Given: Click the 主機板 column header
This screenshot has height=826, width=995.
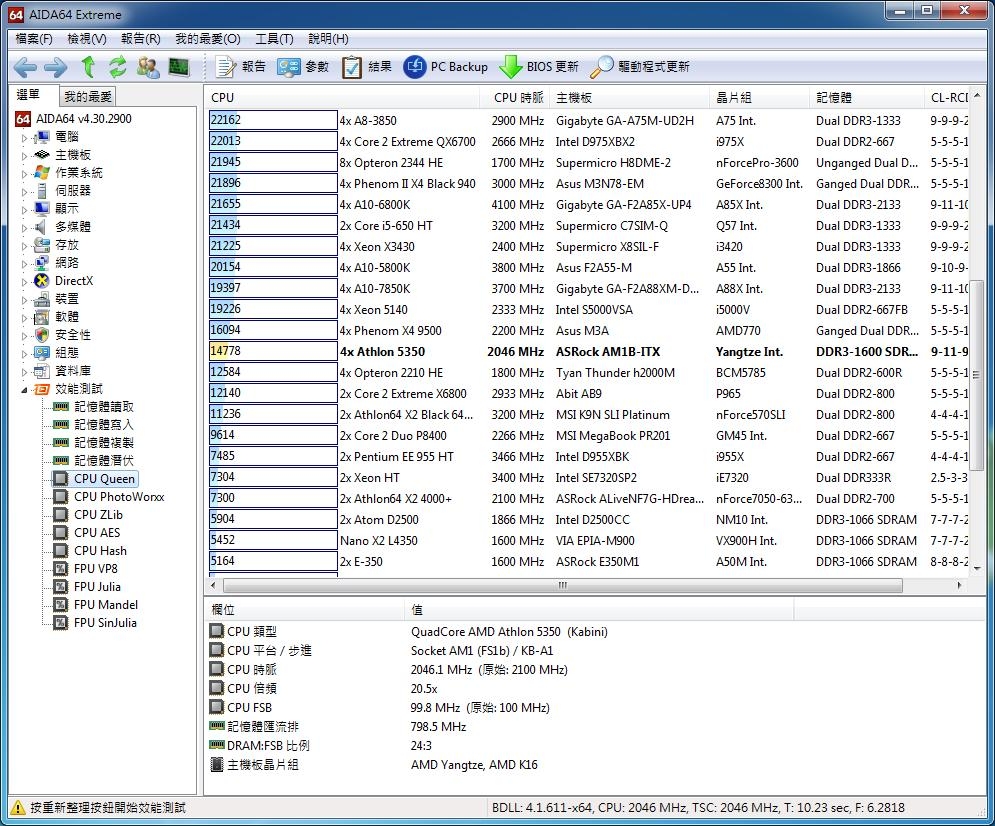Looking at the screenshot, I should [x=630, y=98].
